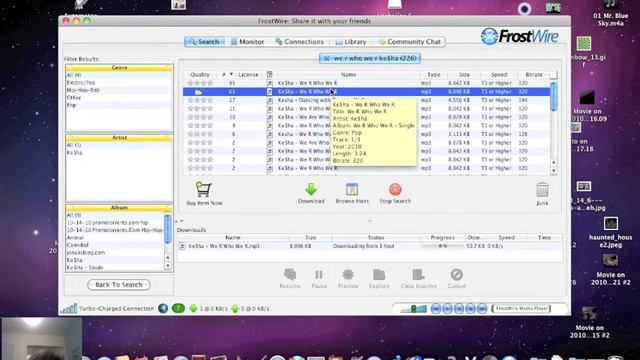The image size is (640, 360).
Task: Adjust the media player volume slider
Action: (413, 309)
